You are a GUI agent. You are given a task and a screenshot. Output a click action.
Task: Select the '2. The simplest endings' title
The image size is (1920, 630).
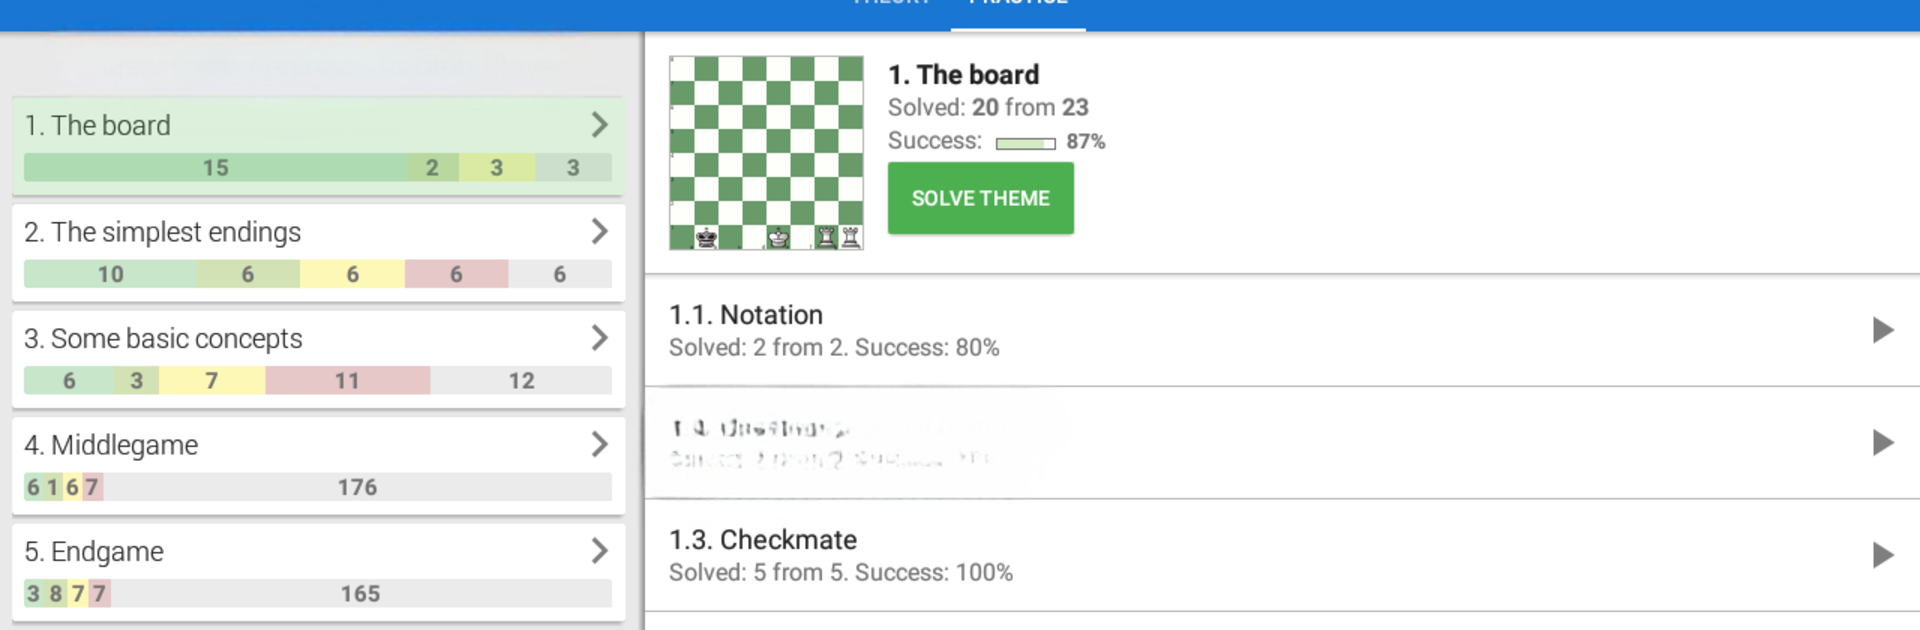(162, 232)
